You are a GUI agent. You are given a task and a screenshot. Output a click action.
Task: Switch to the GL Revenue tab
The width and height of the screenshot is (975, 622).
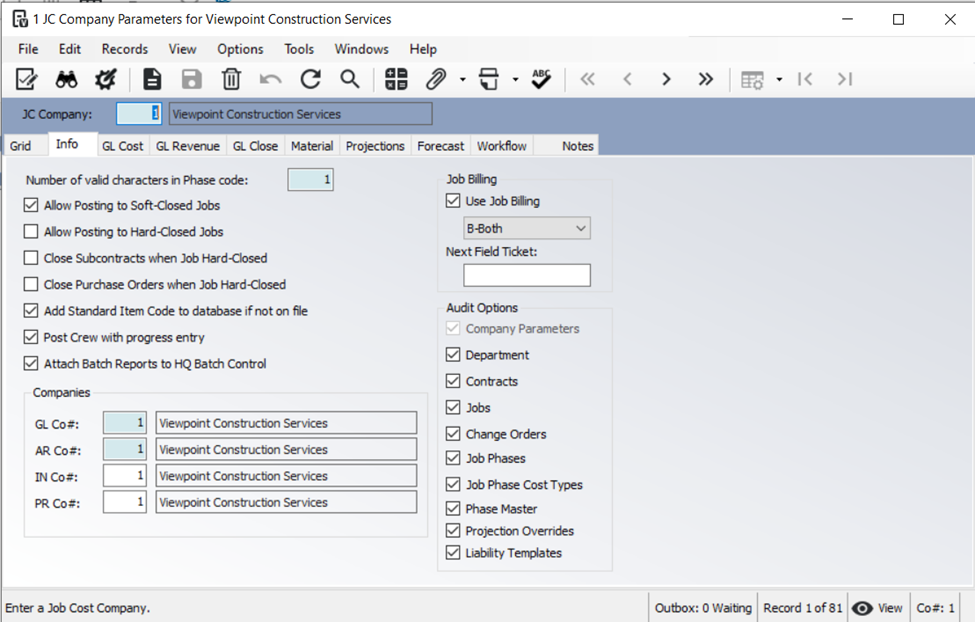[188, 146]
